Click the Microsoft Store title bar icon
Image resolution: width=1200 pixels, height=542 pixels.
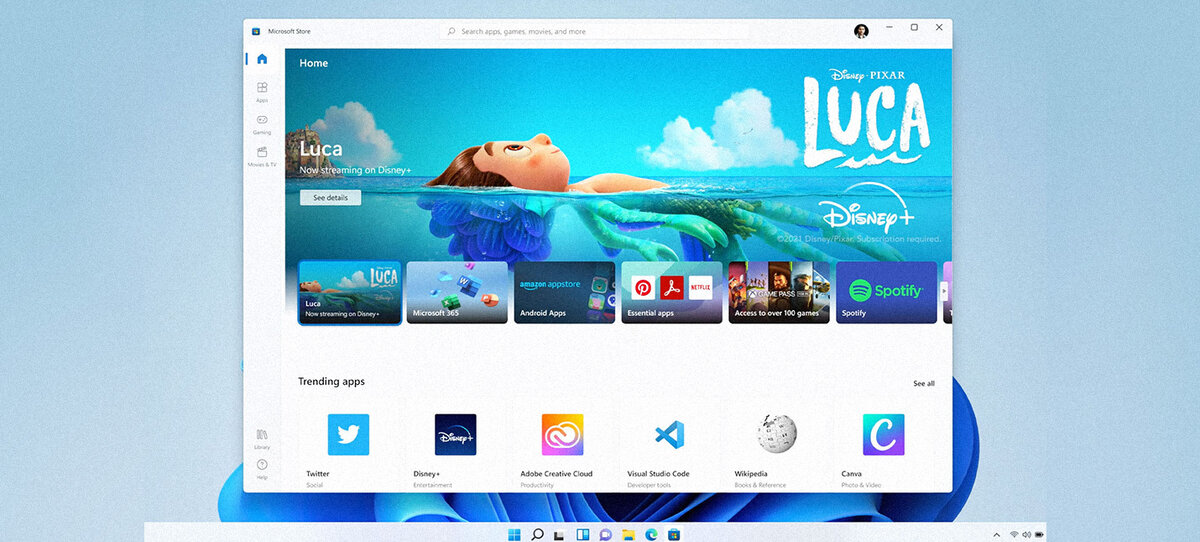tap(256, 31)
